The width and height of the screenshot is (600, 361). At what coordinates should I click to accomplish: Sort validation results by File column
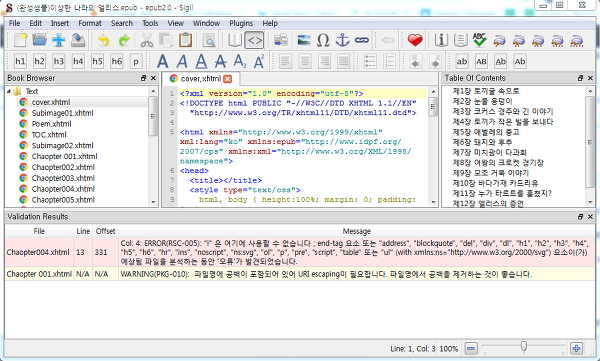point(39,231)
